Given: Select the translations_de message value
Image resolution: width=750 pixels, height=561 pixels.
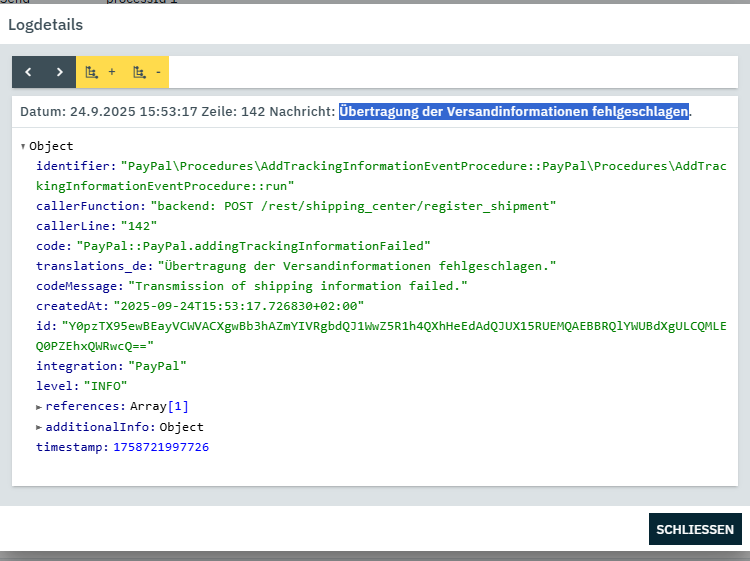Looking at the screenshot, I should click(357, 266).
